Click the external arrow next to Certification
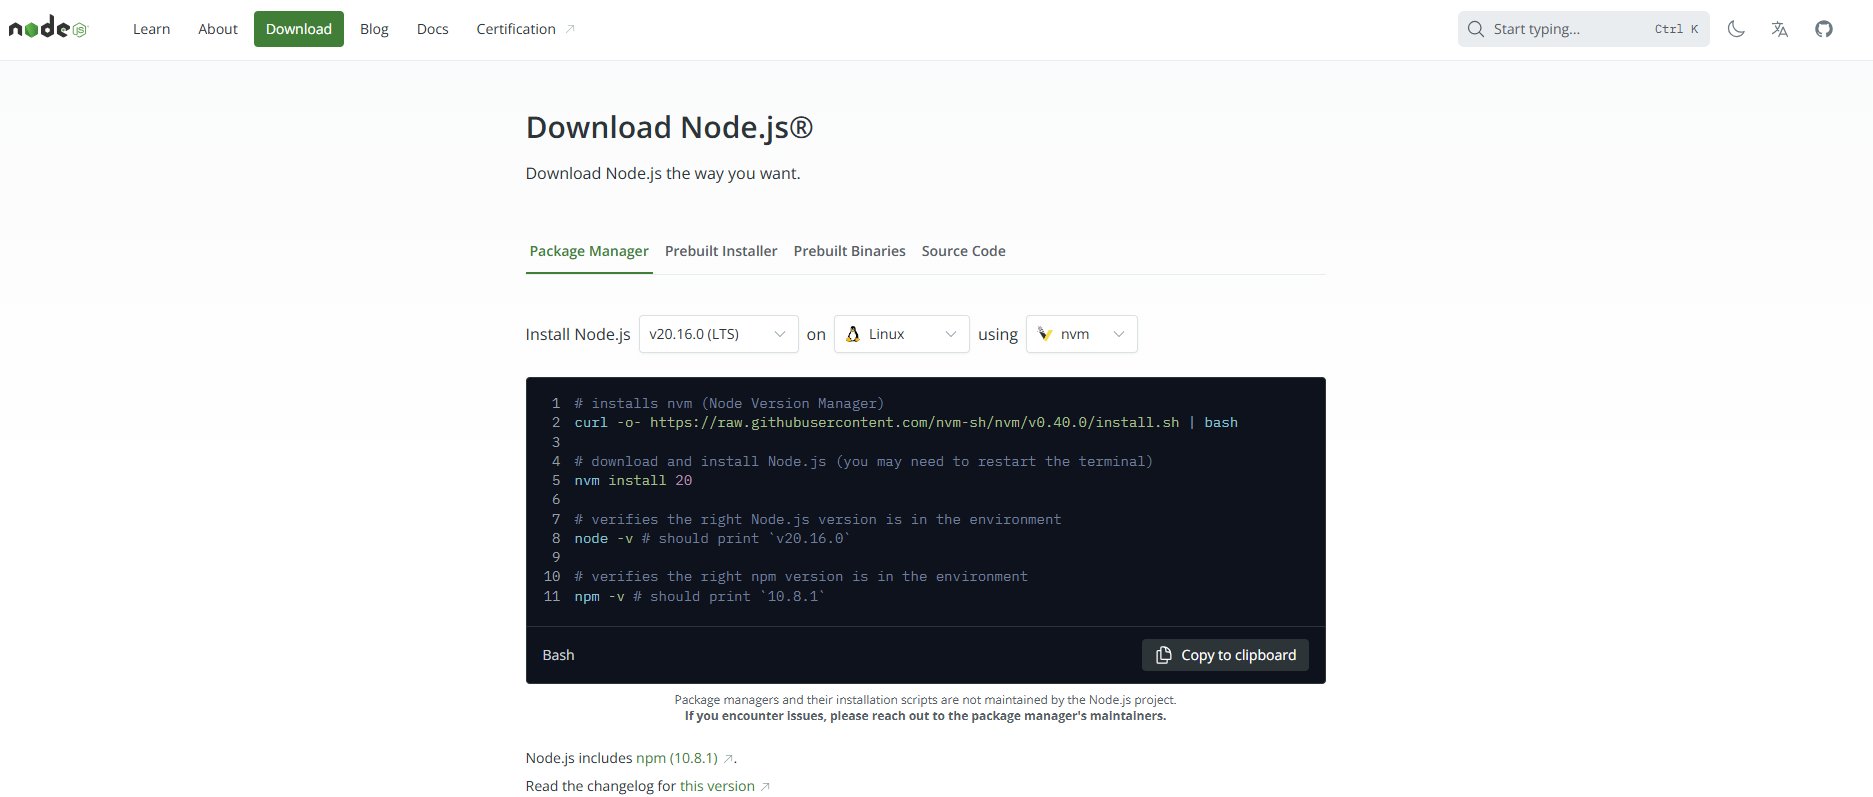The width and height of the screenshot is (1873, 797). coord(571,29)
